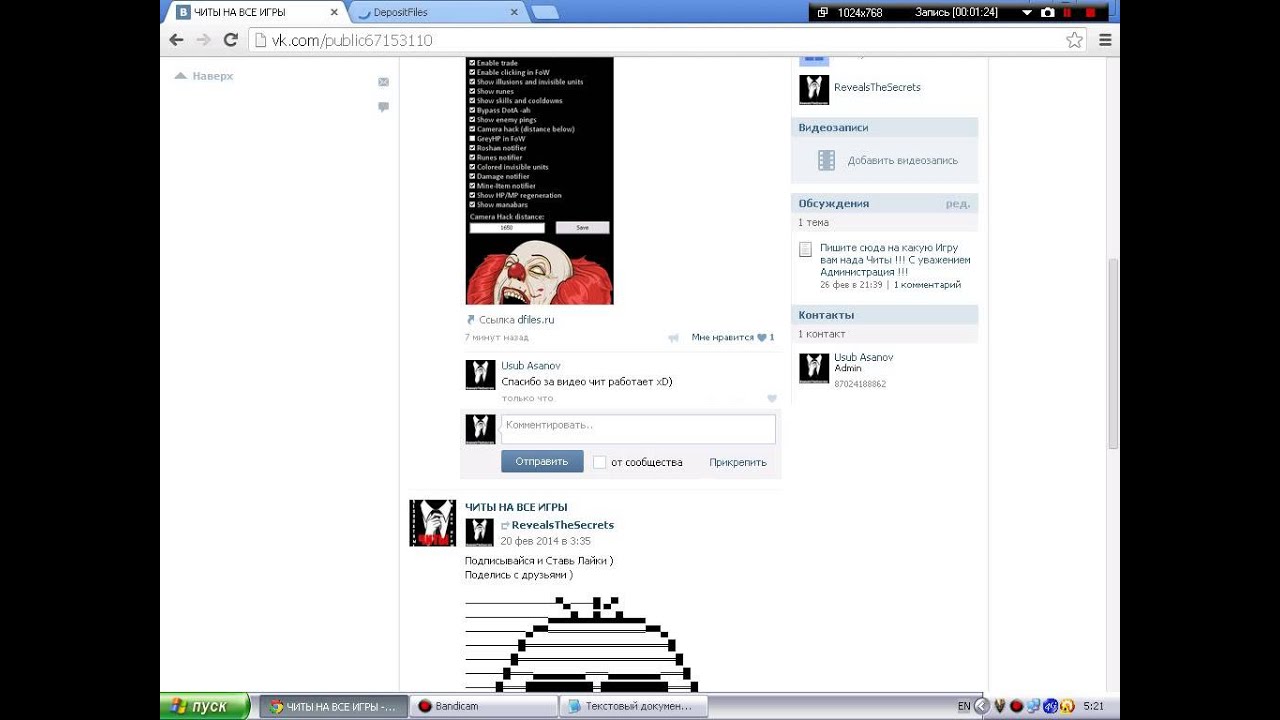Click the RevealsTheSecrets link in the sidebar
1280x720 pixels.
877,87
